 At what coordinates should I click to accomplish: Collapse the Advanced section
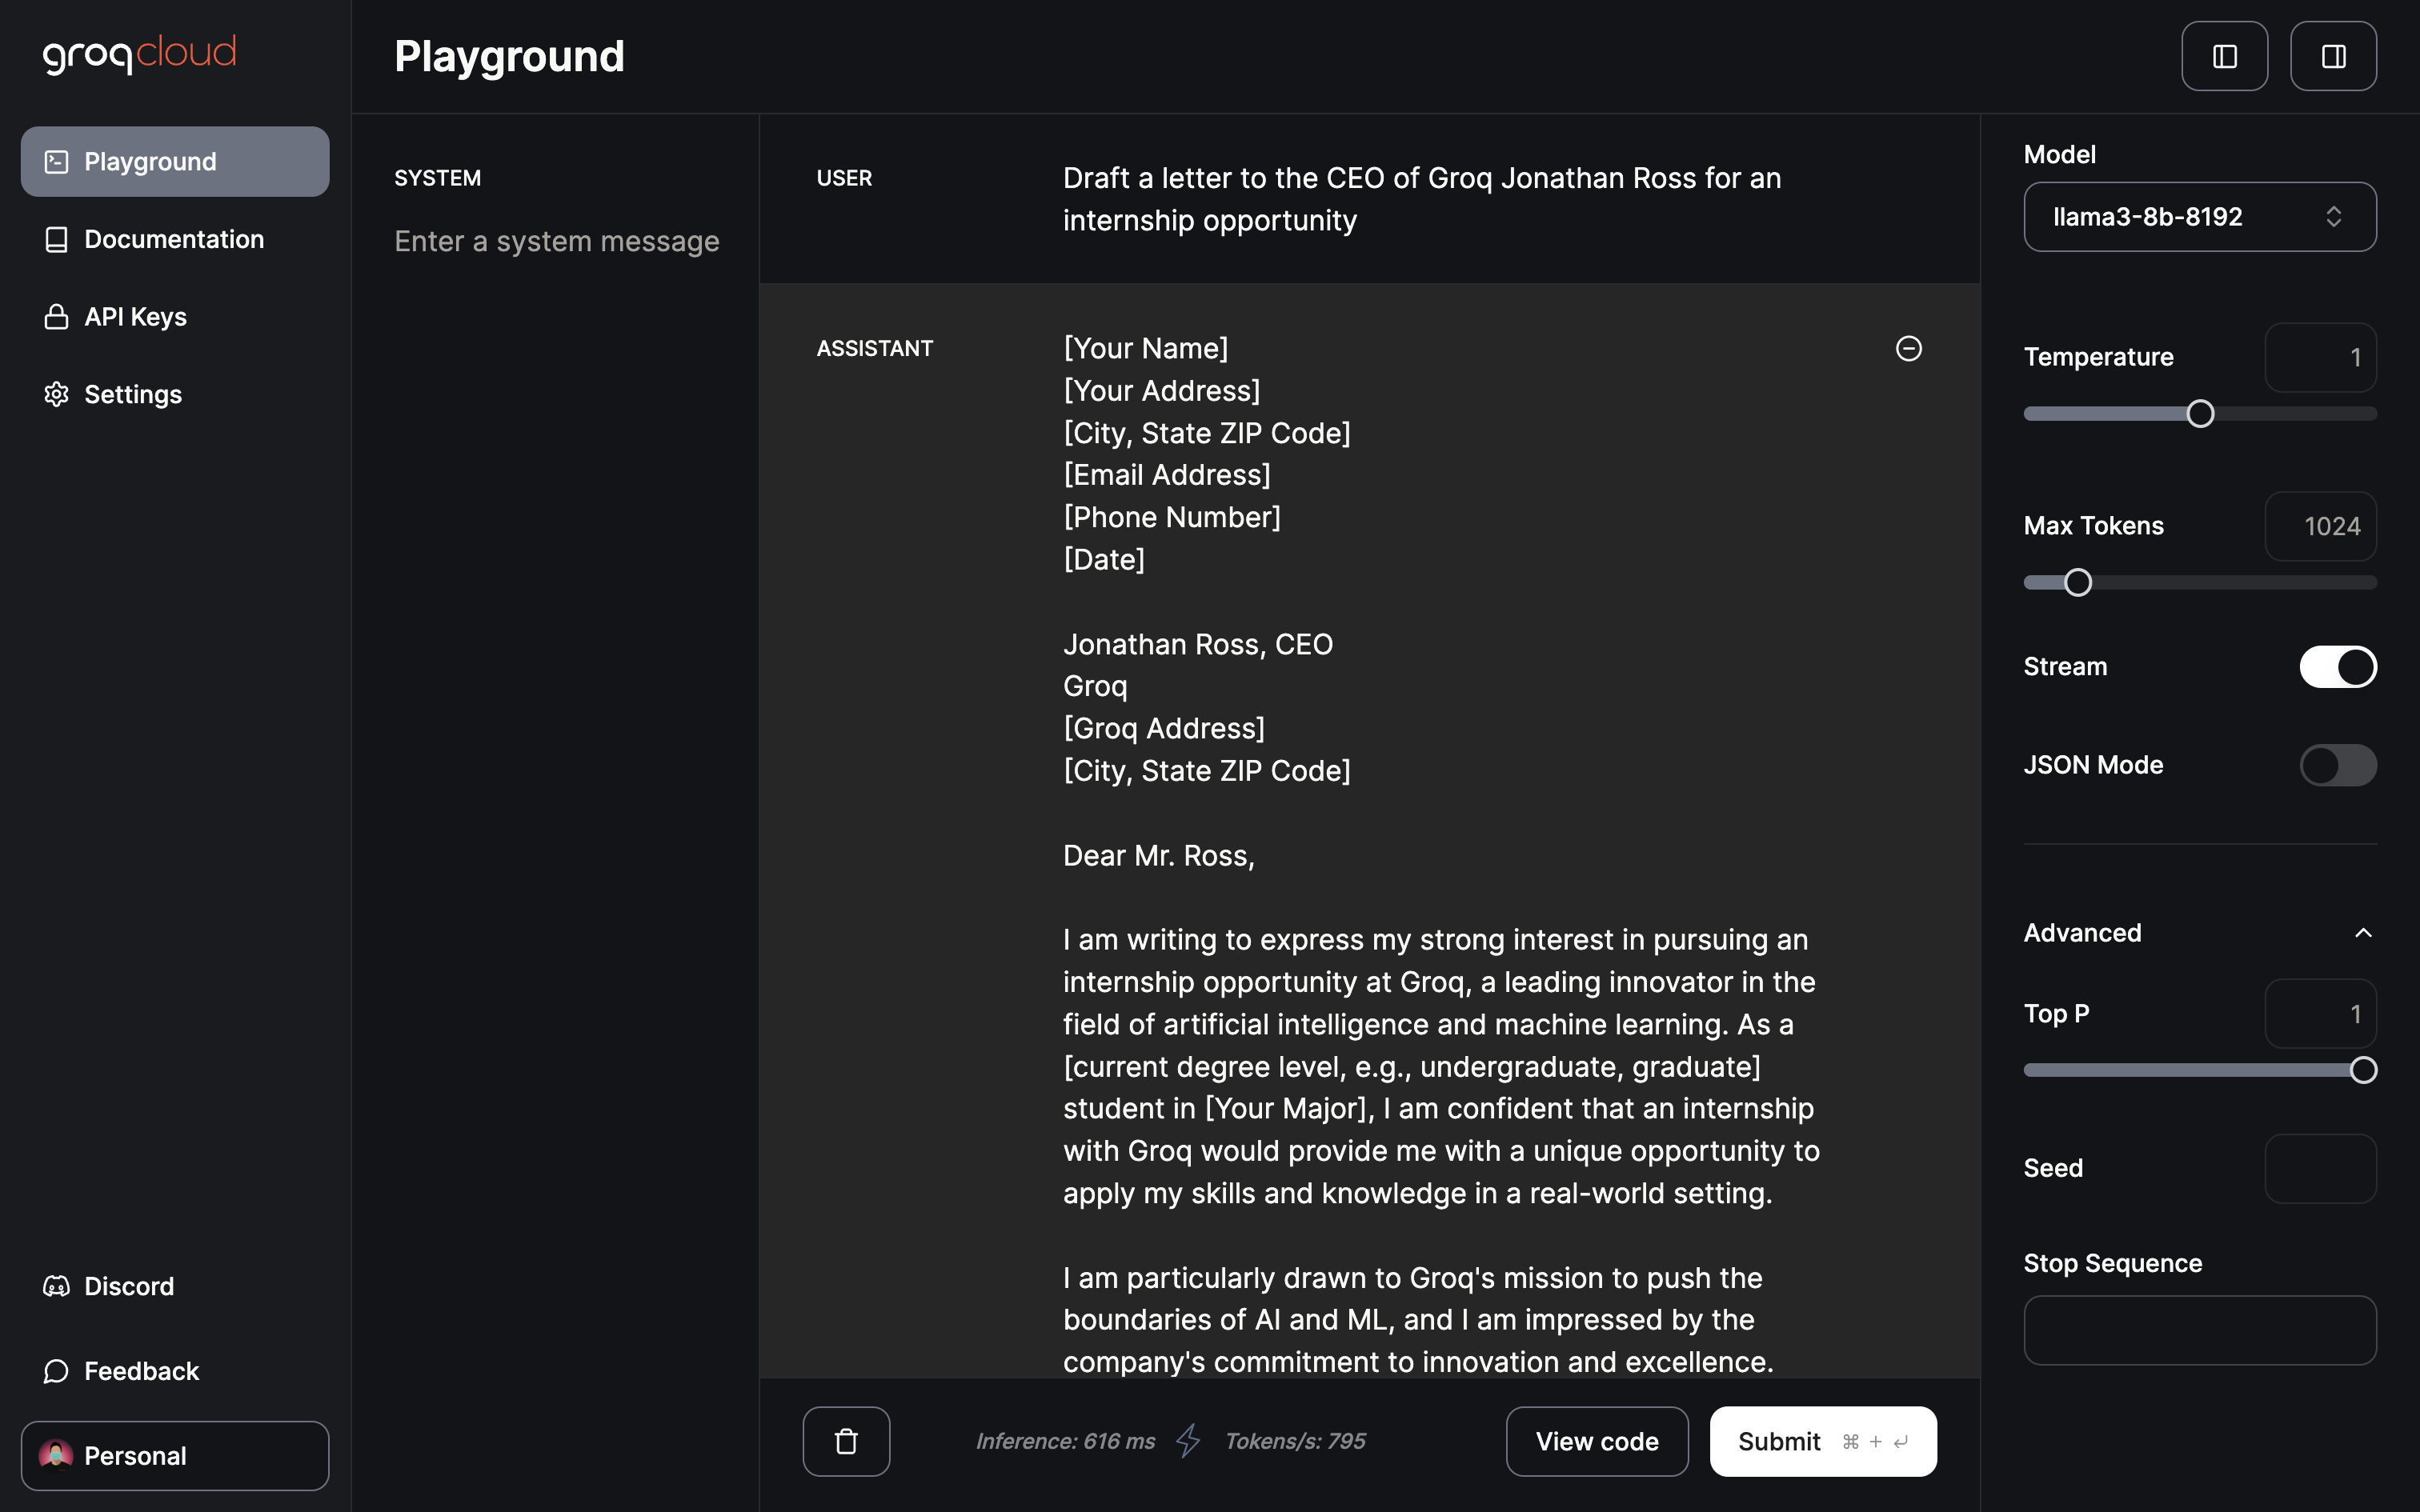click(2200, 933)
